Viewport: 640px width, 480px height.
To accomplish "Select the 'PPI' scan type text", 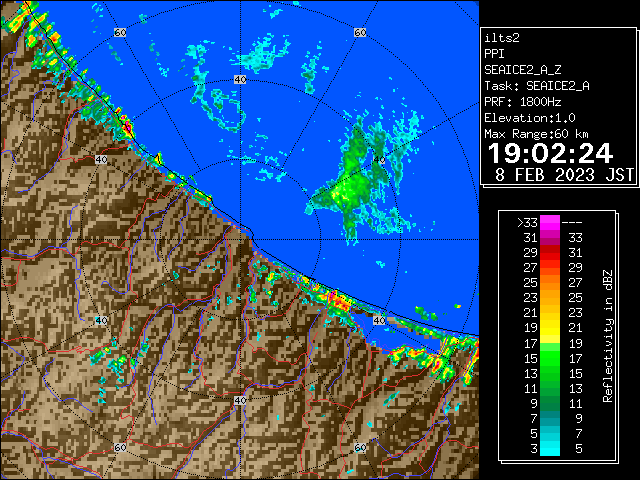I will (x=494, y=54).
